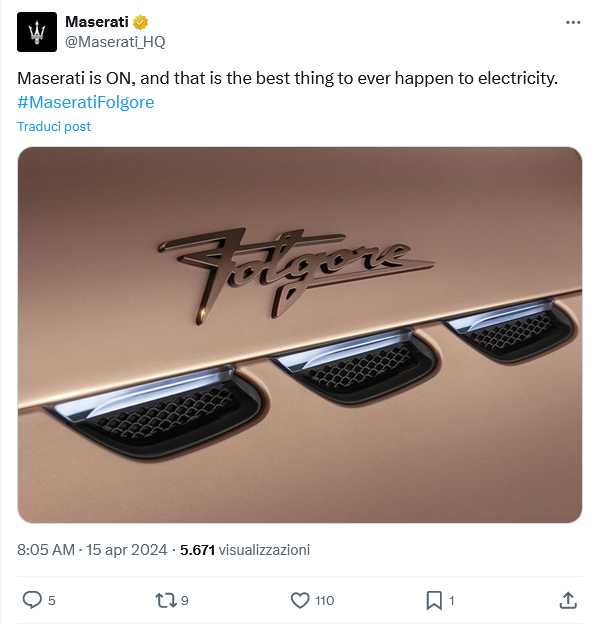Click the Maserati display name

pyautogui.click(x=97, y=22)
